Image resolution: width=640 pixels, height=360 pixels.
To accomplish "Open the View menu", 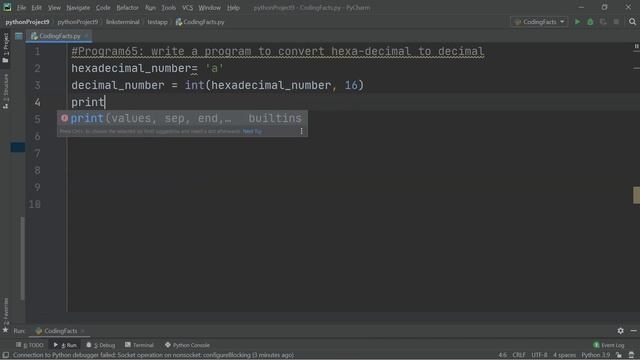I will 54,8.
